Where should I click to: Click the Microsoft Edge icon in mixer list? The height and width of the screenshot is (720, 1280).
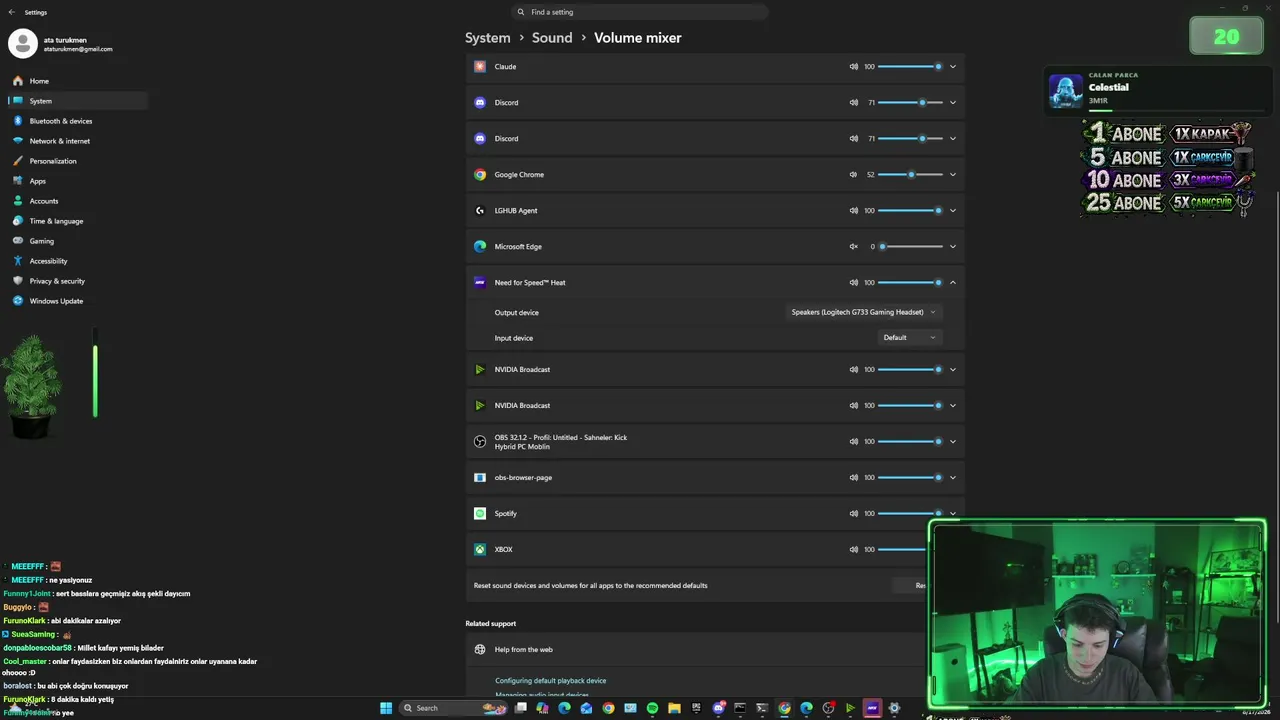coord(480,247)
